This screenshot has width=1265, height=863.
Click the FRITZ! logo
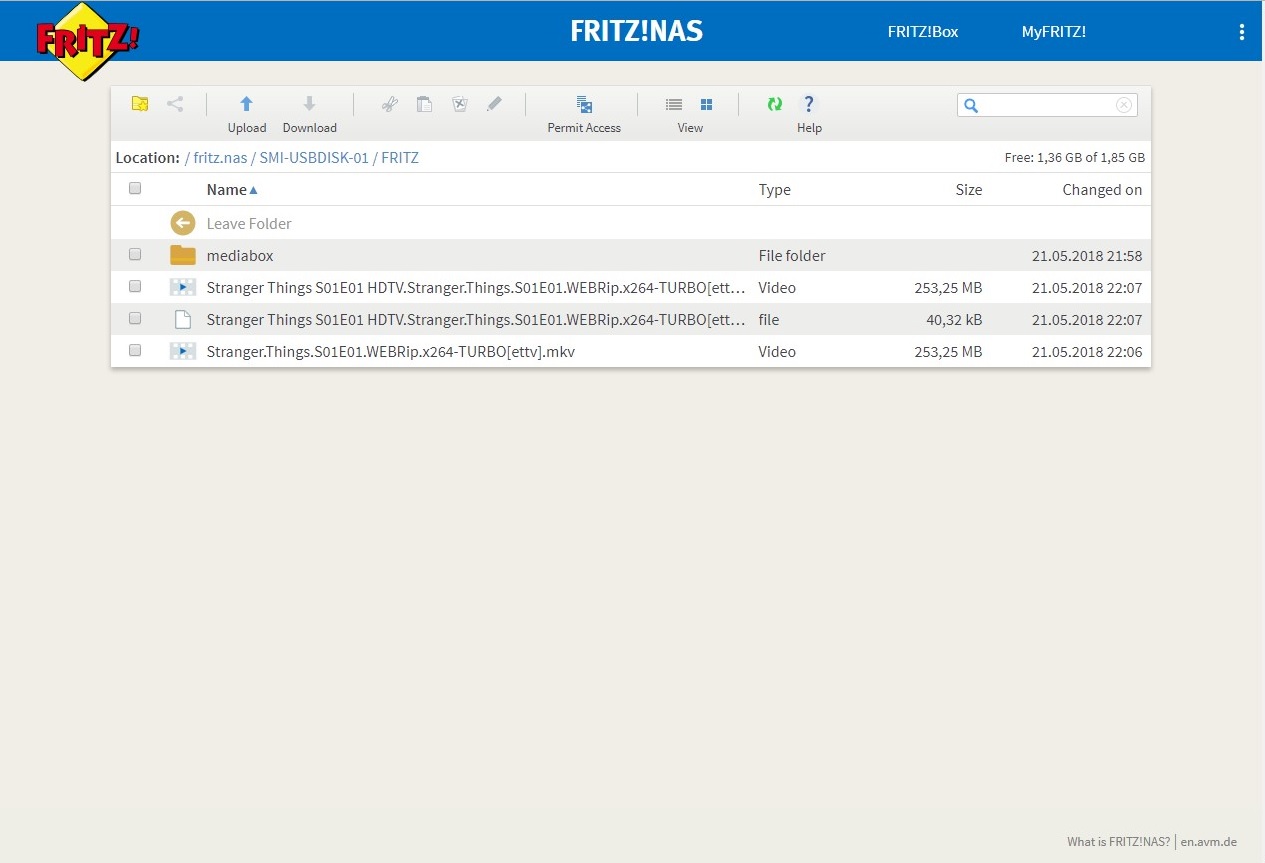pyautogui.click(x=87, y=41)
